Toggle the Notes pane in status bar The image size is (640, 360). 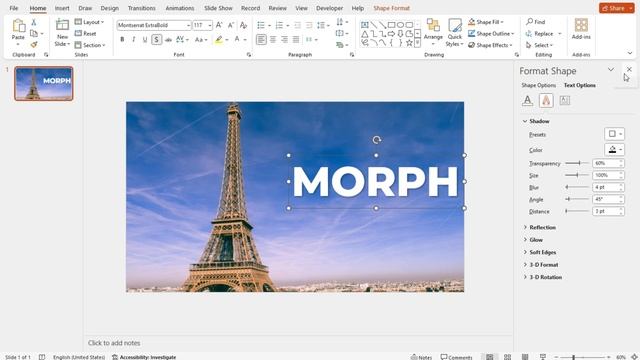pyautogui.click(x=422, y=357)
